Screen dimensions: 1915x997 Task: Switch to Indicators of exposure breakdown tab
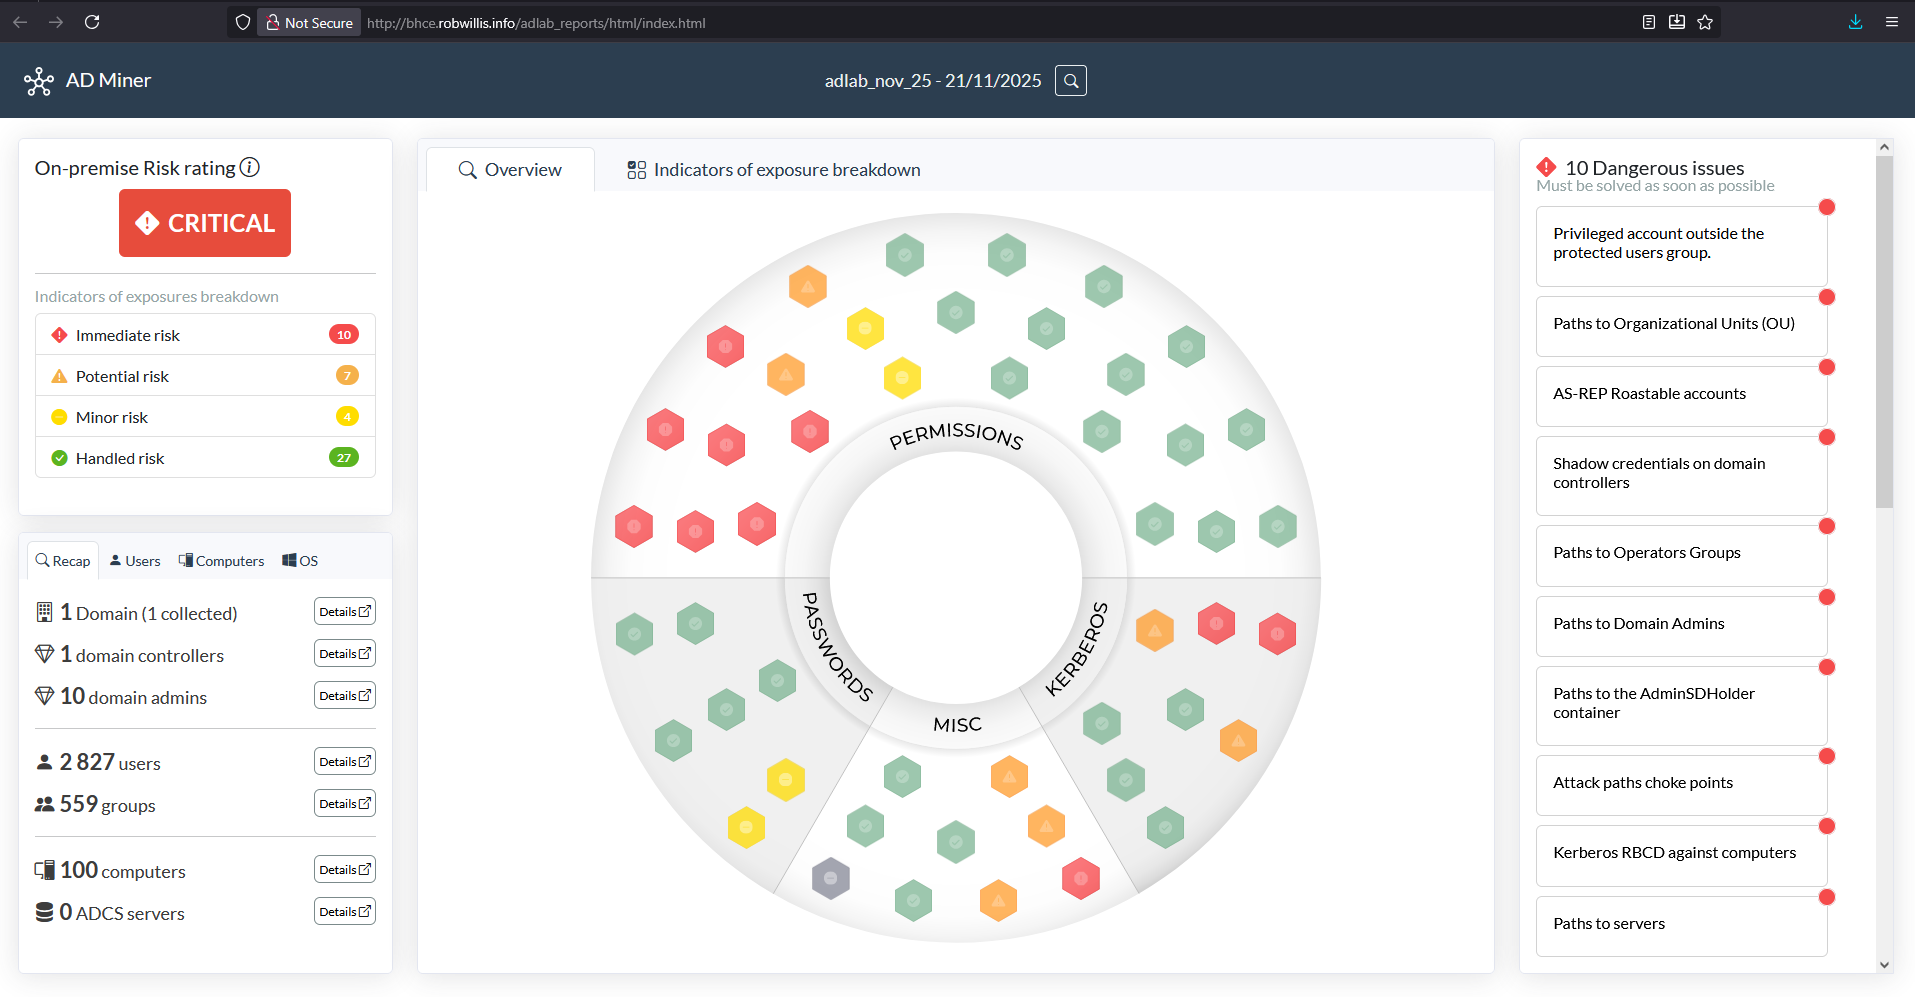click(773, 170)
